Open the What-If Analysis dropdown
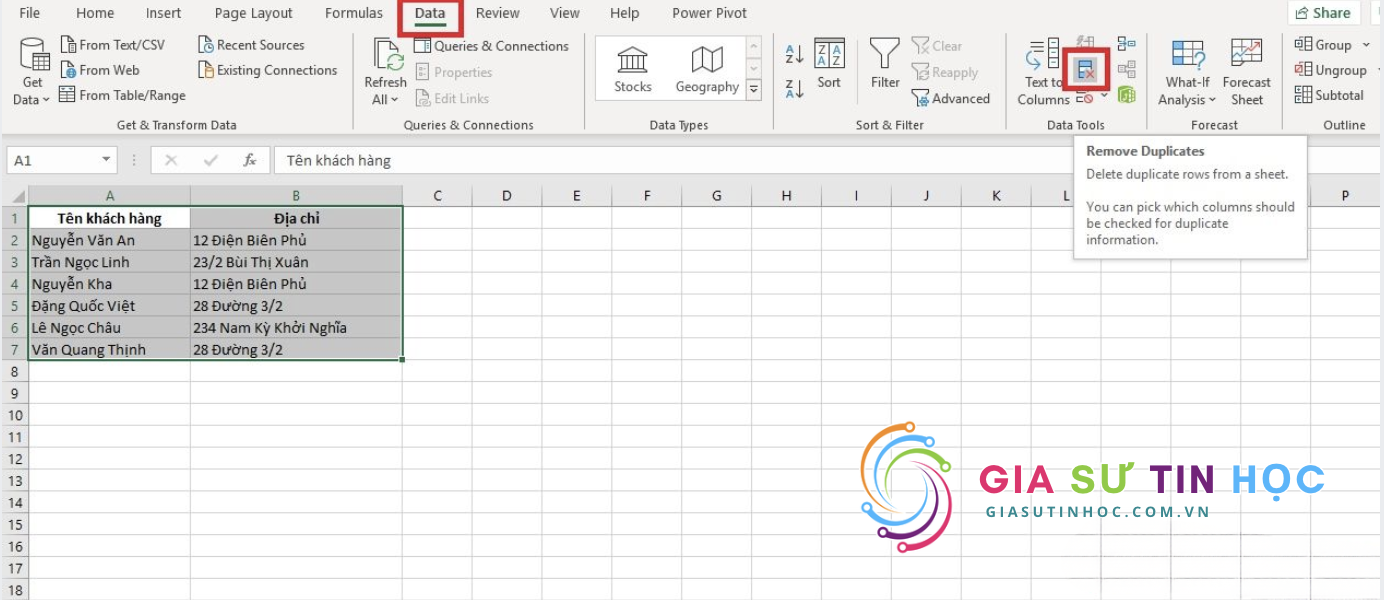The height and width of the screenshot is (600, 1384). [1187, 72]
